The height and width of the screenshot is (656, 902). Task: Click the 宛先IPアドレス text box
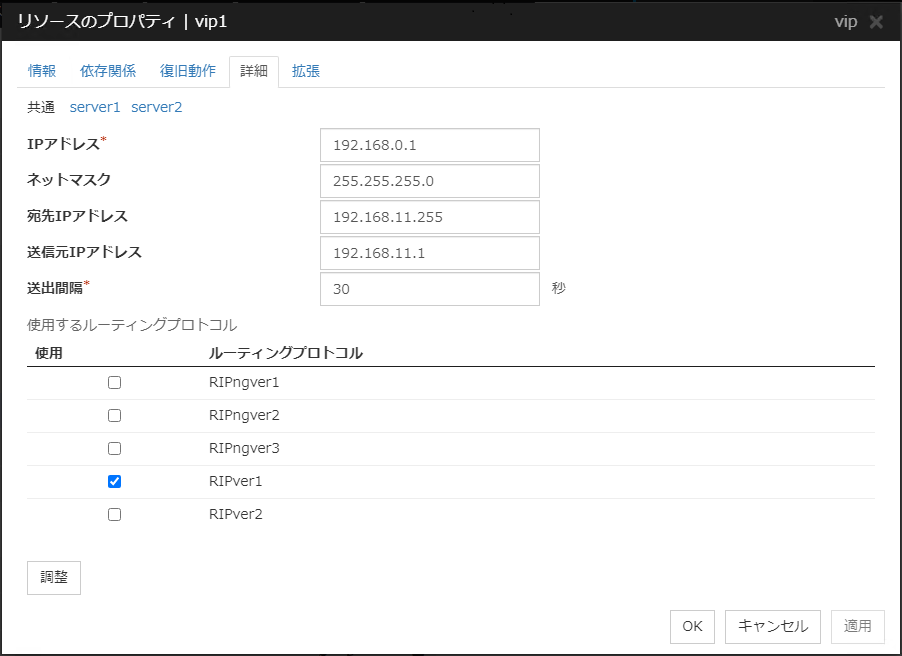[429, 217]
